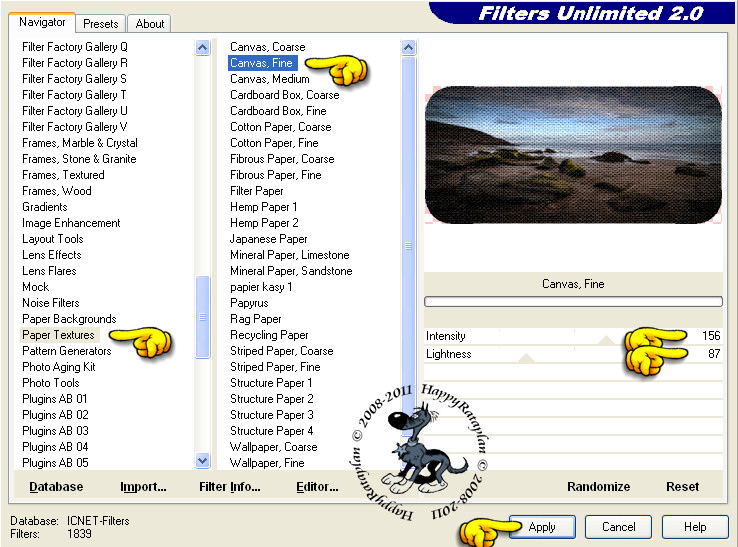Select Plugins AB 05 category
This screenshot has height=547, width=738.
click(x=55, y=463)
